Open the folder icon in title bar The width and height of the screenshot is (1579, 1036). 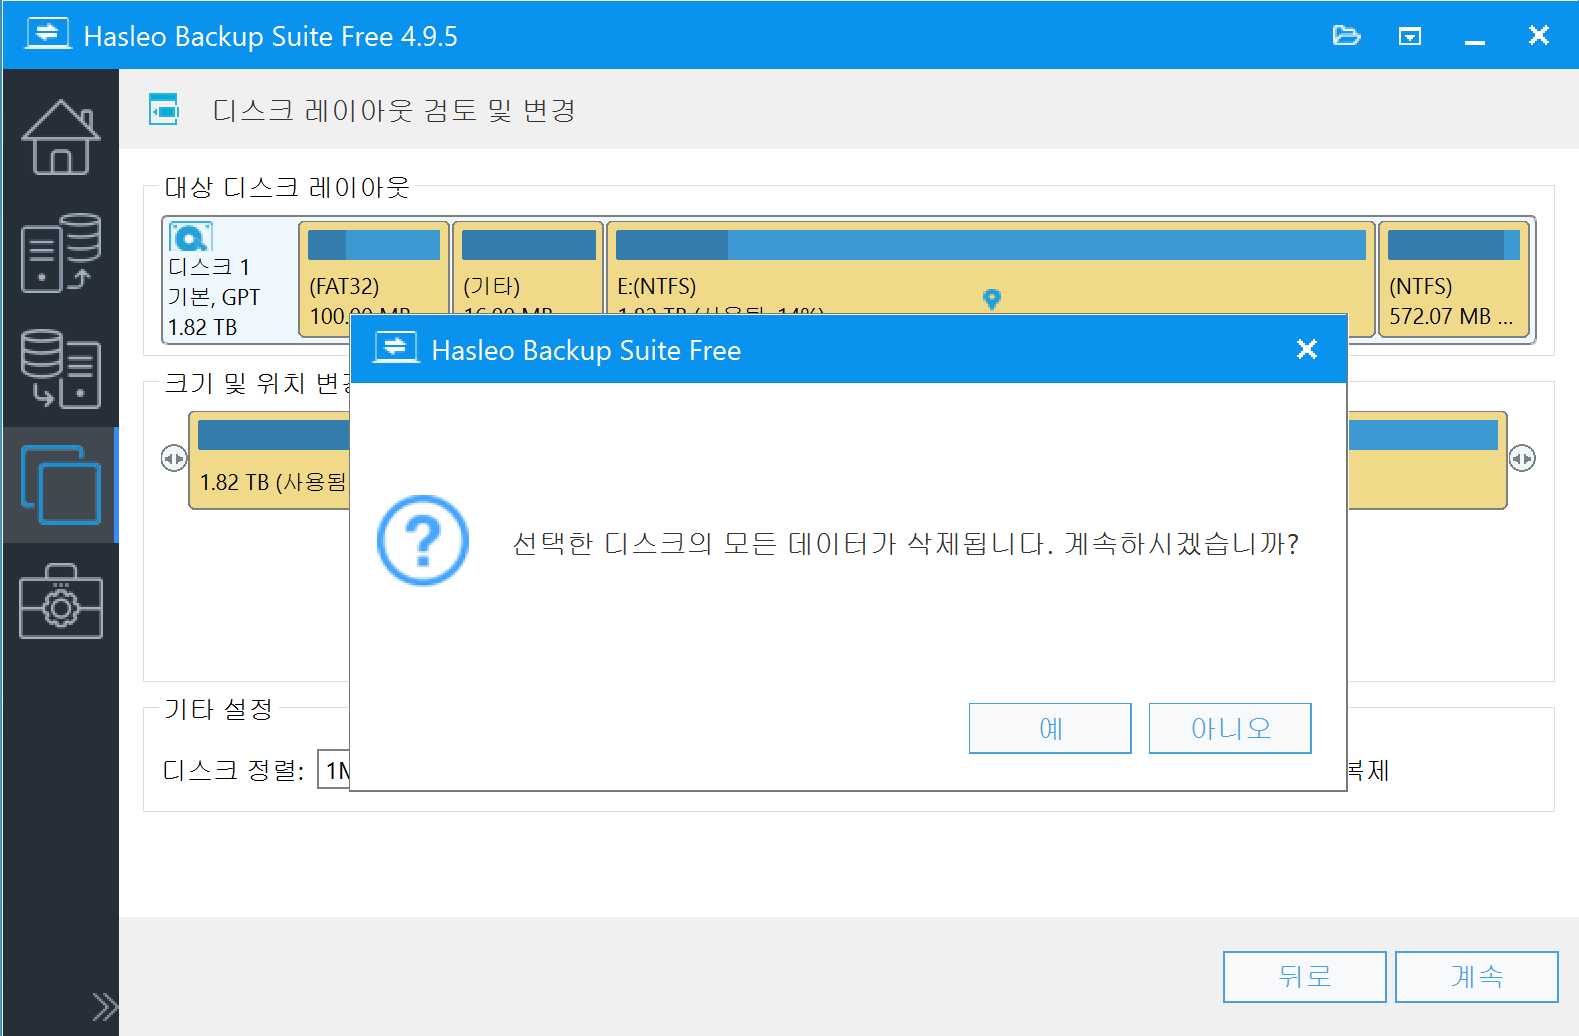1346,36
